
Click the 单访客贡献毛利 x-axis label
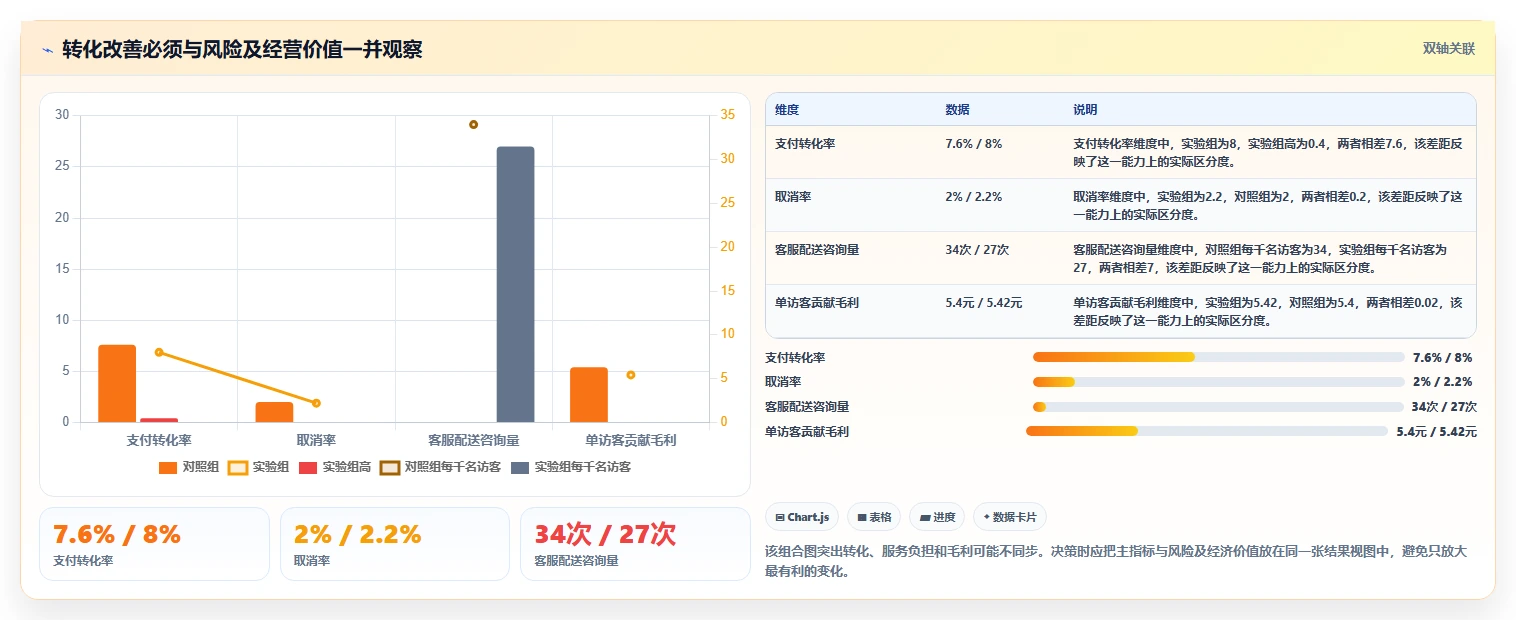point(631,440)
